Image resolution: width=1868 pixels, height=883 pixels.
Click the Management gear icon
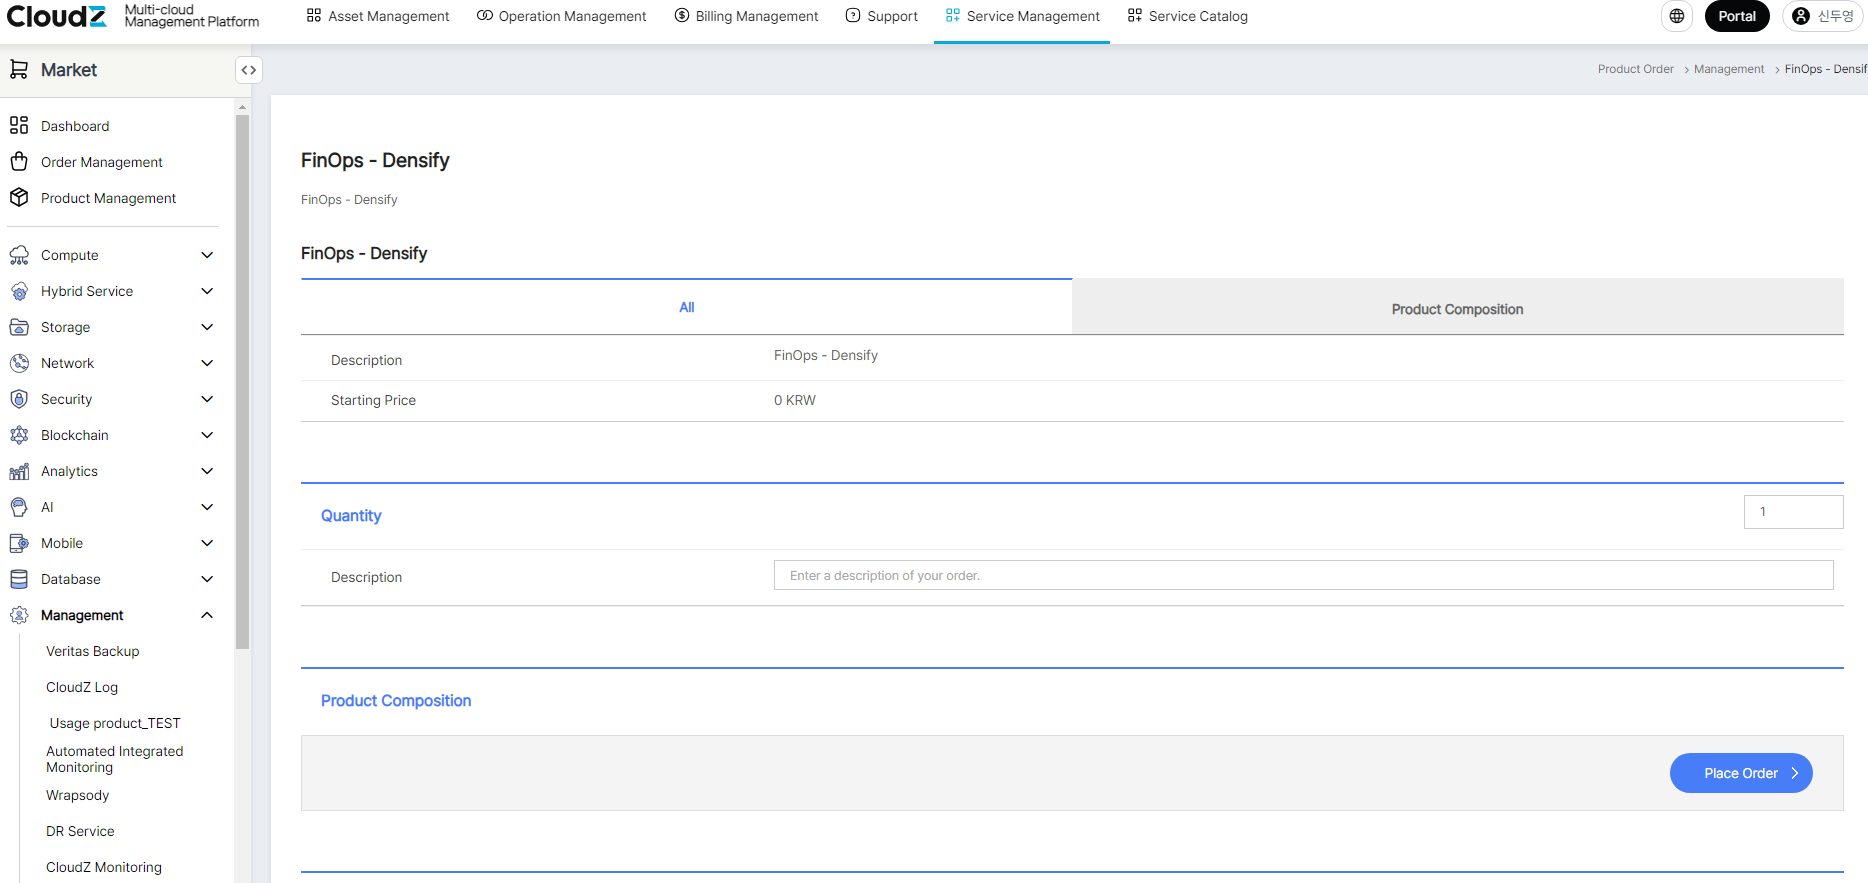click(19, 615)
